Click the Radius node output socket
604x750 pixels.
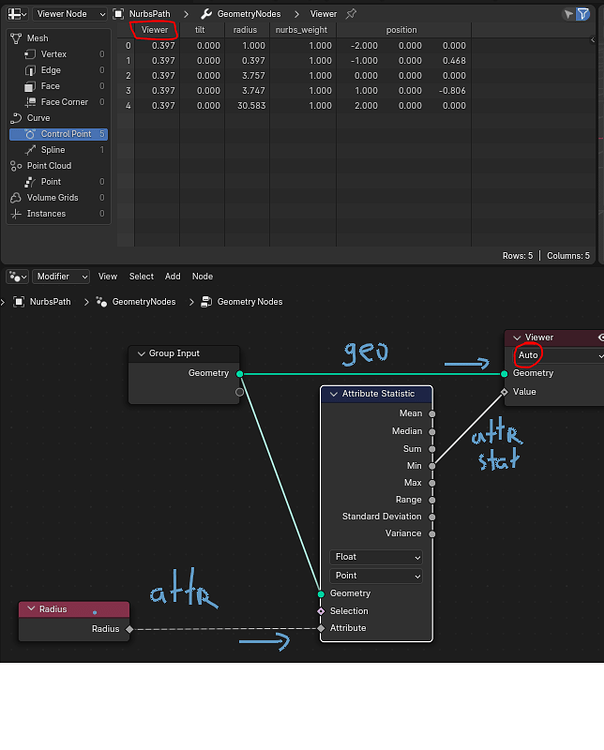coord(129,629)
